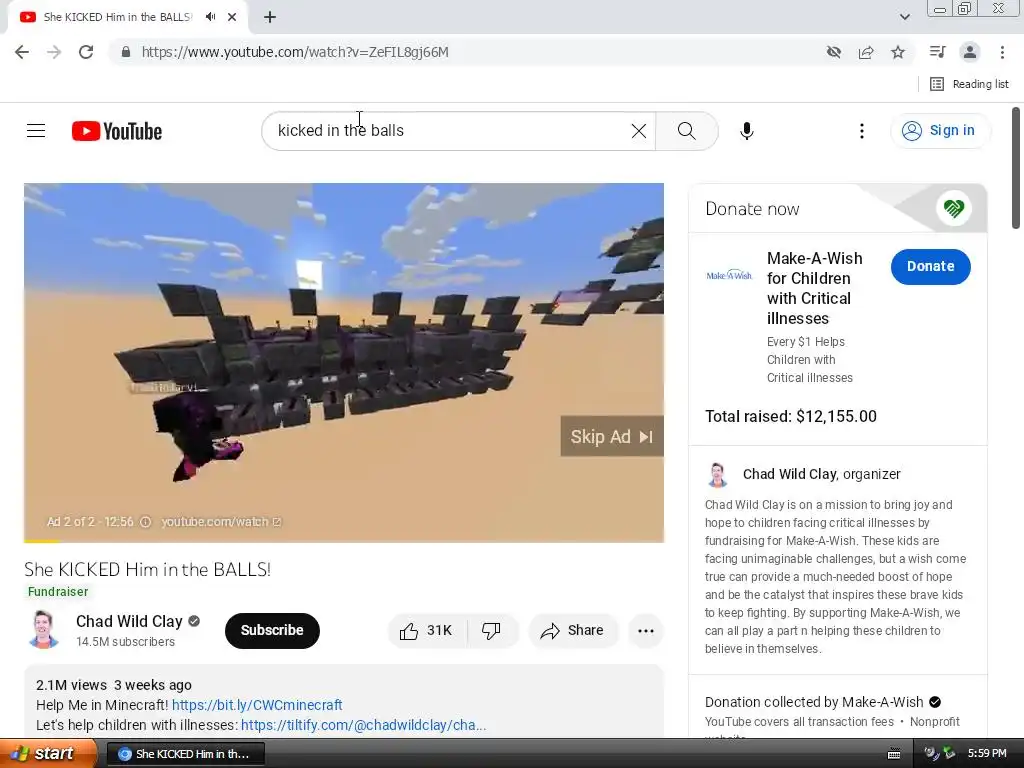The width and height of the screenshot is (1024, 768).
Task: Open the ad info circle icon
Action: [146, 522]
